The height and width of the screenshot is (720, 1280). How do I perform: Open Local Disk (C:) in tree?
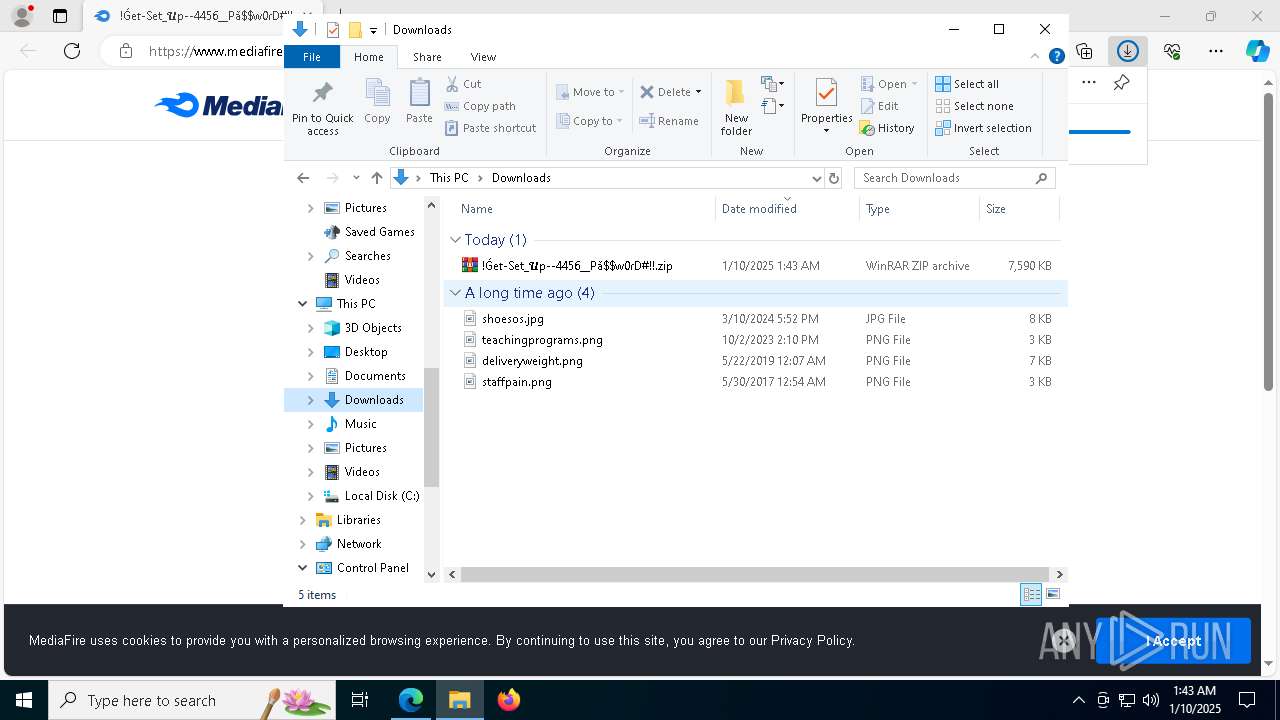point(381,496)
